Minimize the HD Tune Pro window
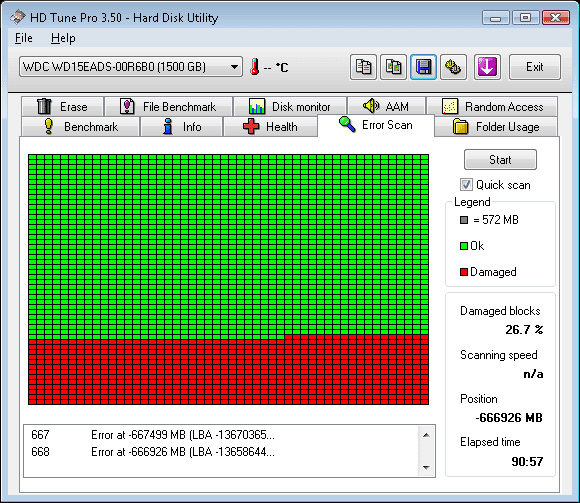 coord(496,18)
